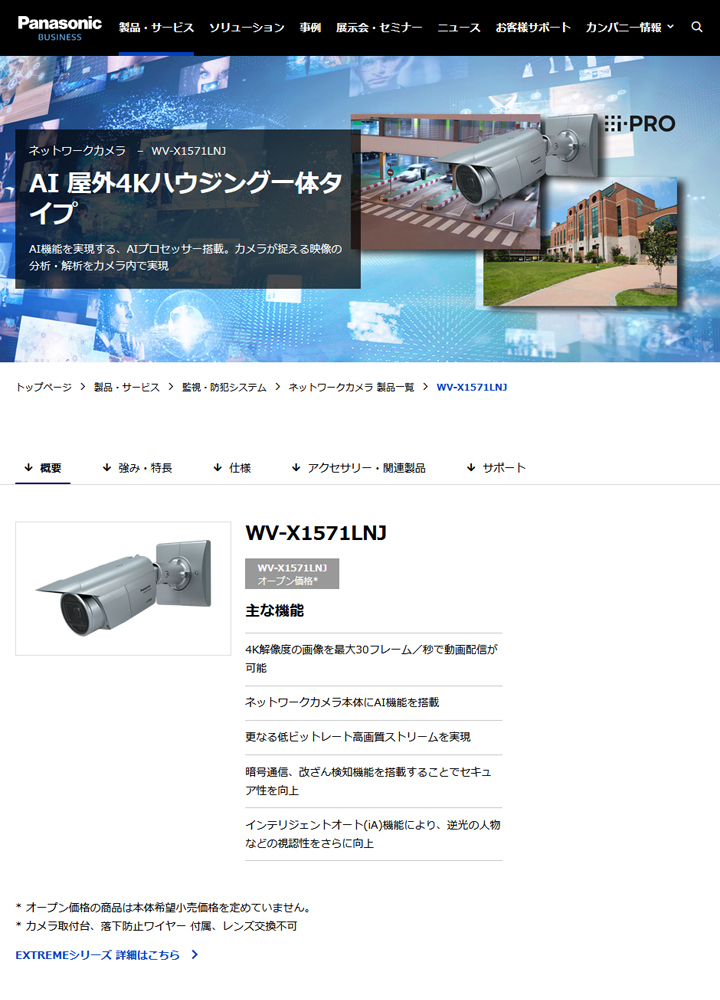Jump to サポート section tab
Image resolution: width=720 pixels, height=1000 pixels.
pyautogui.click(x=496, y=468)
